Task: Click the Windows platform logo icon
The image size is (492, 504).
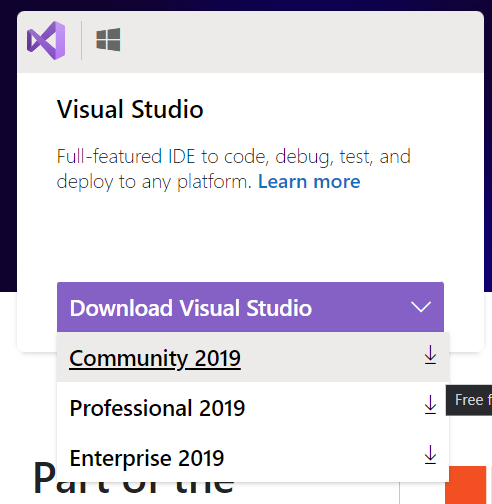Action: (x=108, y=40)
